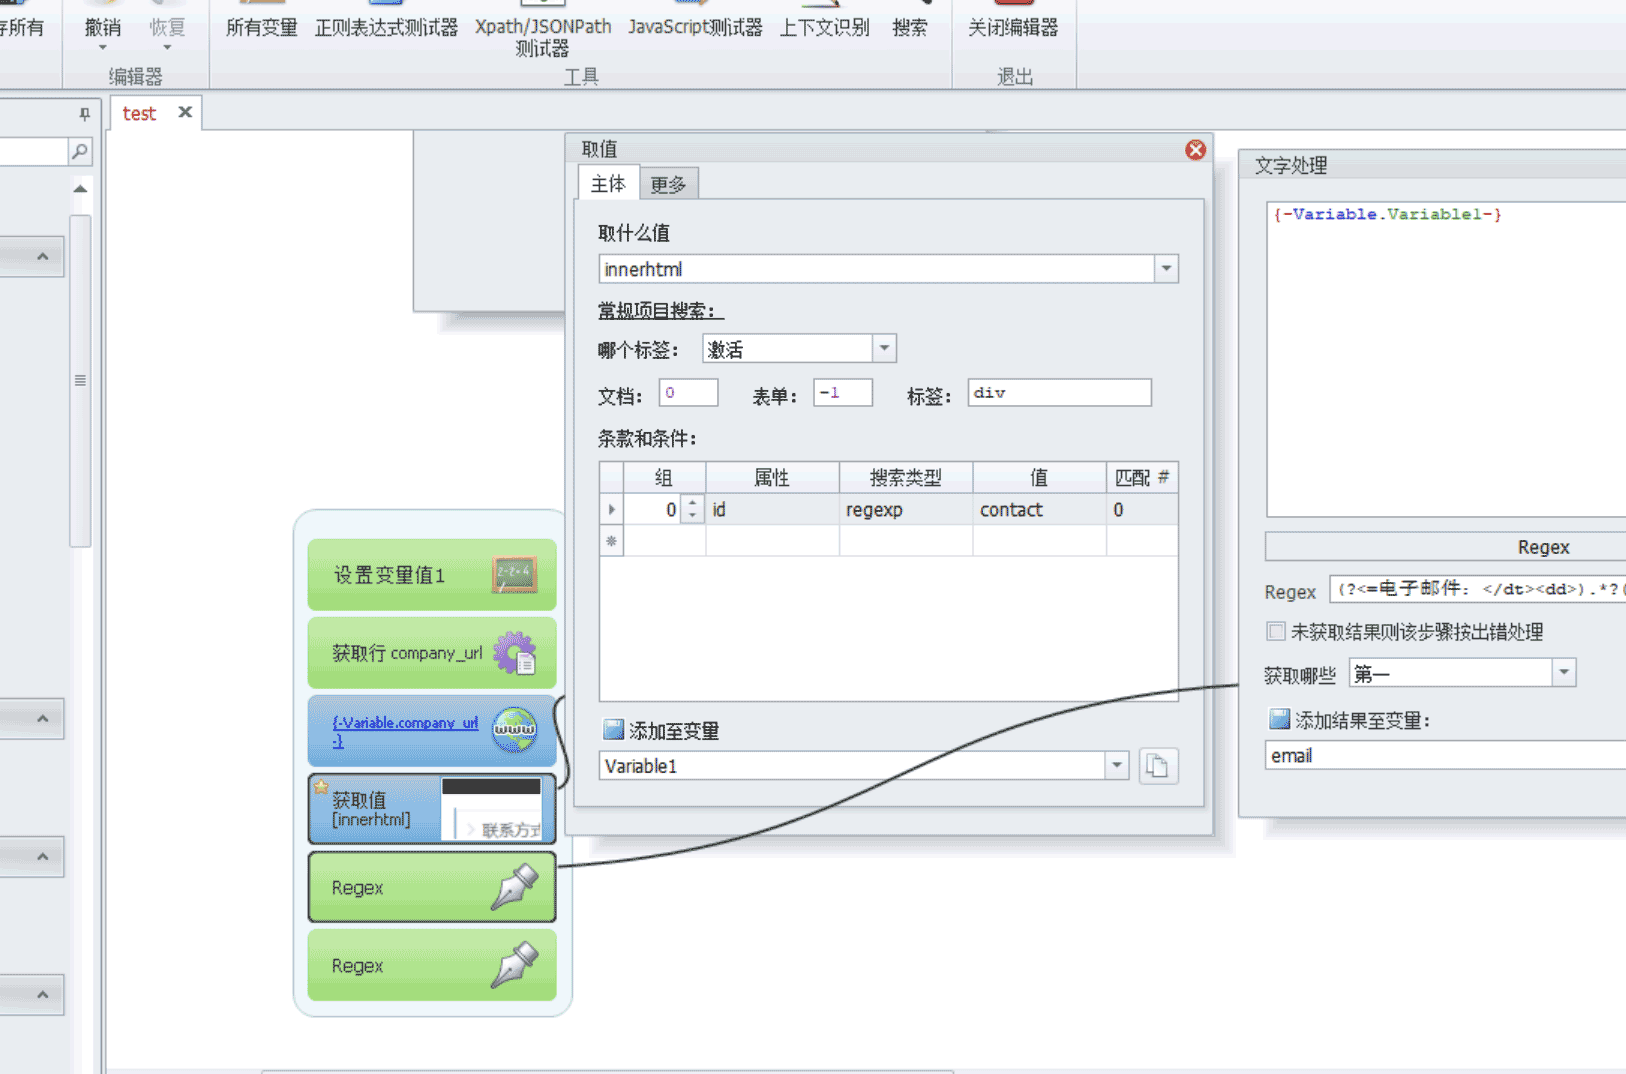This screenshot has height=1074, width=1626.
Task: Click the set variable value chalkboard icon
Action: 514,575
